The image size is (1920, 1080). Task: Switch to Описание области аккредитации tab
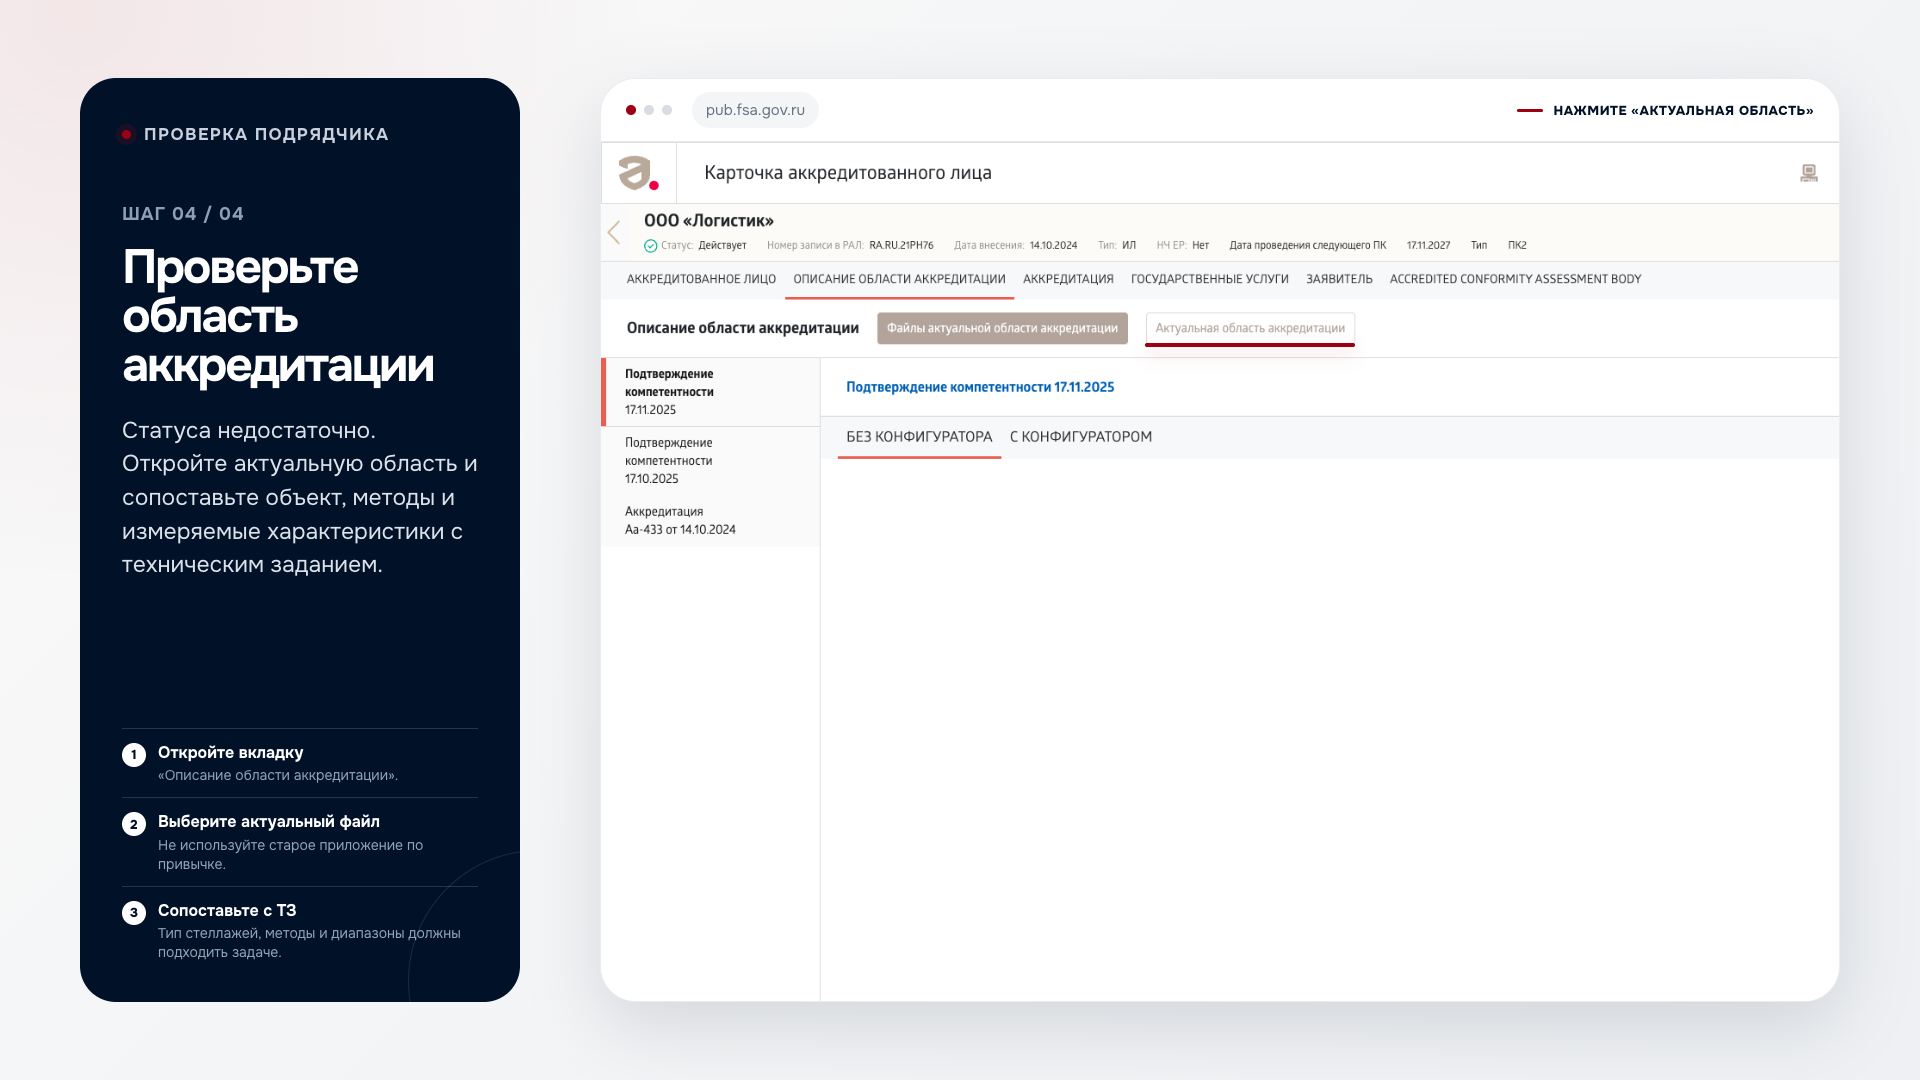[899, 279]
